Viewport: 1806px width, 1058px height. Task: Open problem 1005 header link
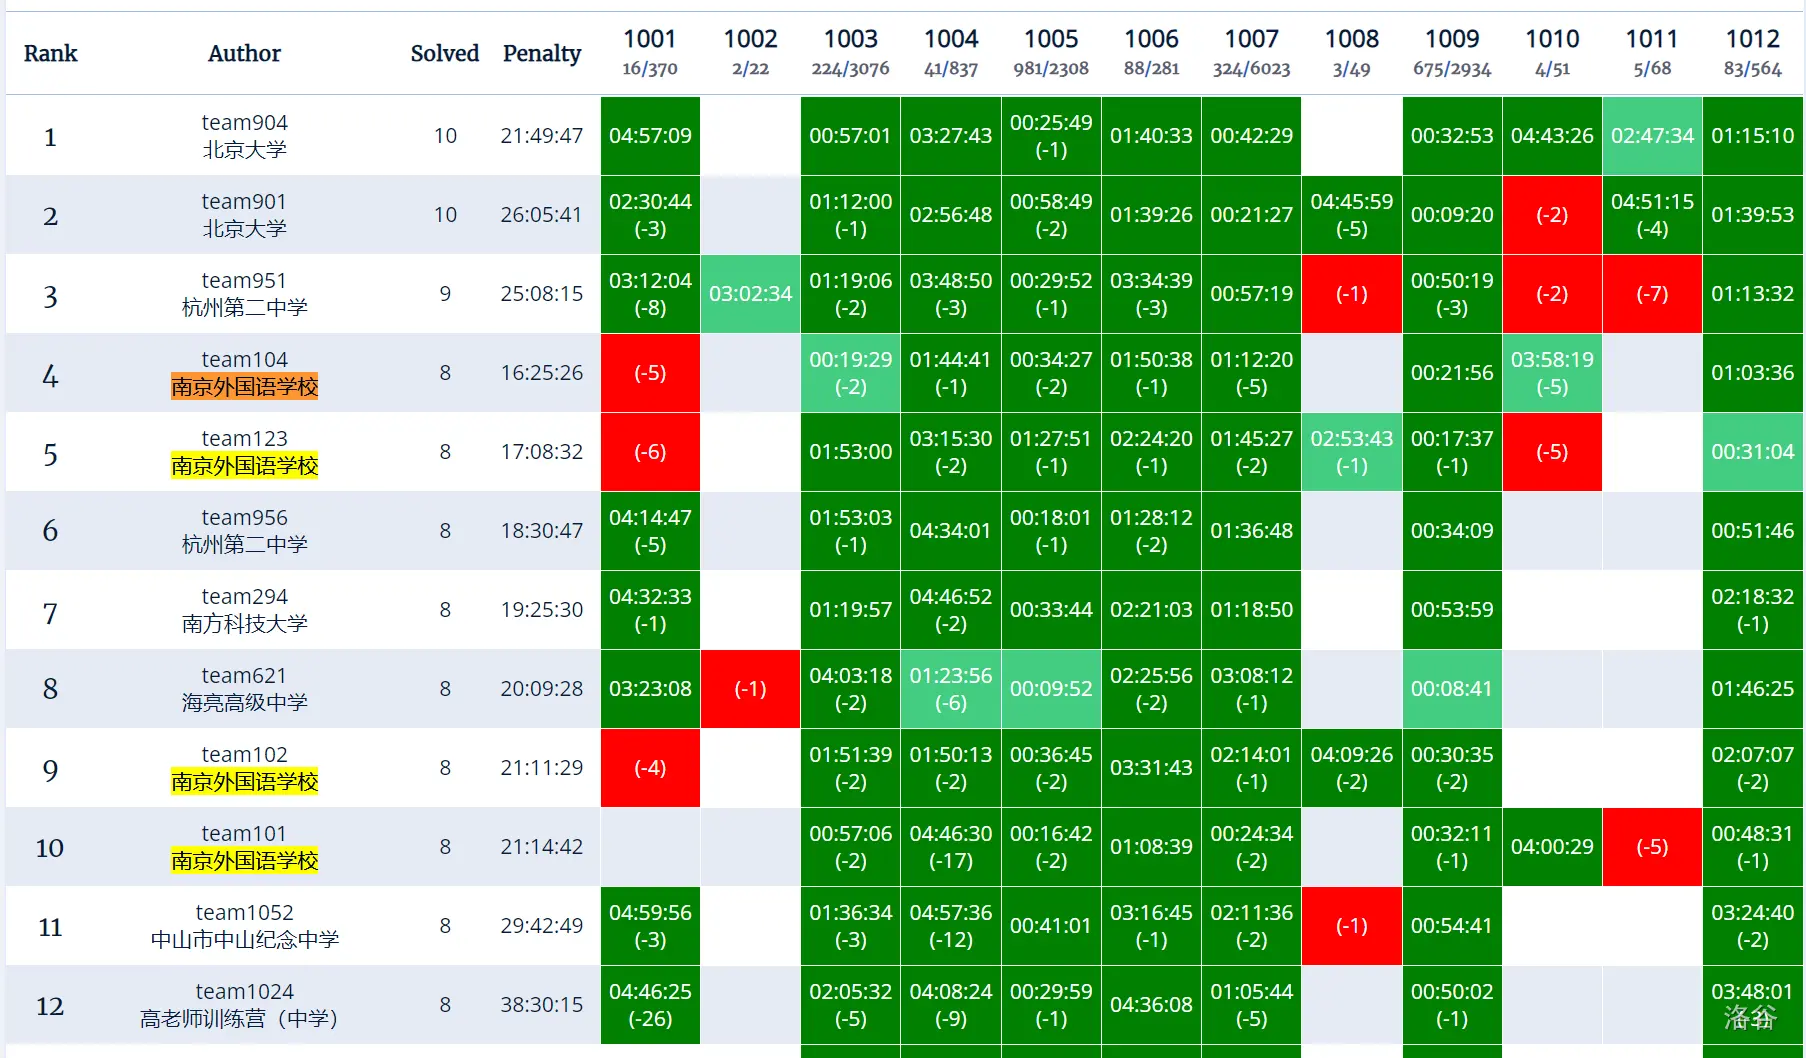tap(1051, 39)
